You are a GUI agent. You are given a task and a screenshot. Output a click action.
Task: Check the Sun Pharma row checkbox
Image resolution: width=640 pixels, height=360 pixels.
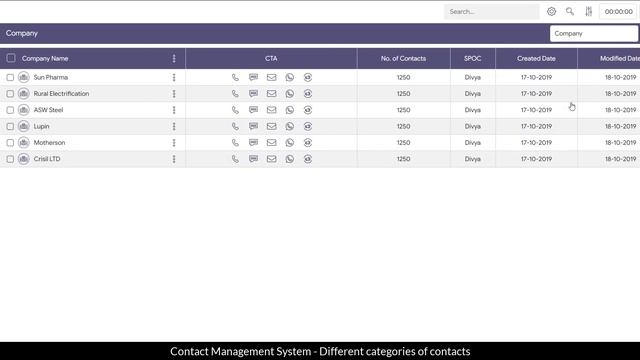10,77
